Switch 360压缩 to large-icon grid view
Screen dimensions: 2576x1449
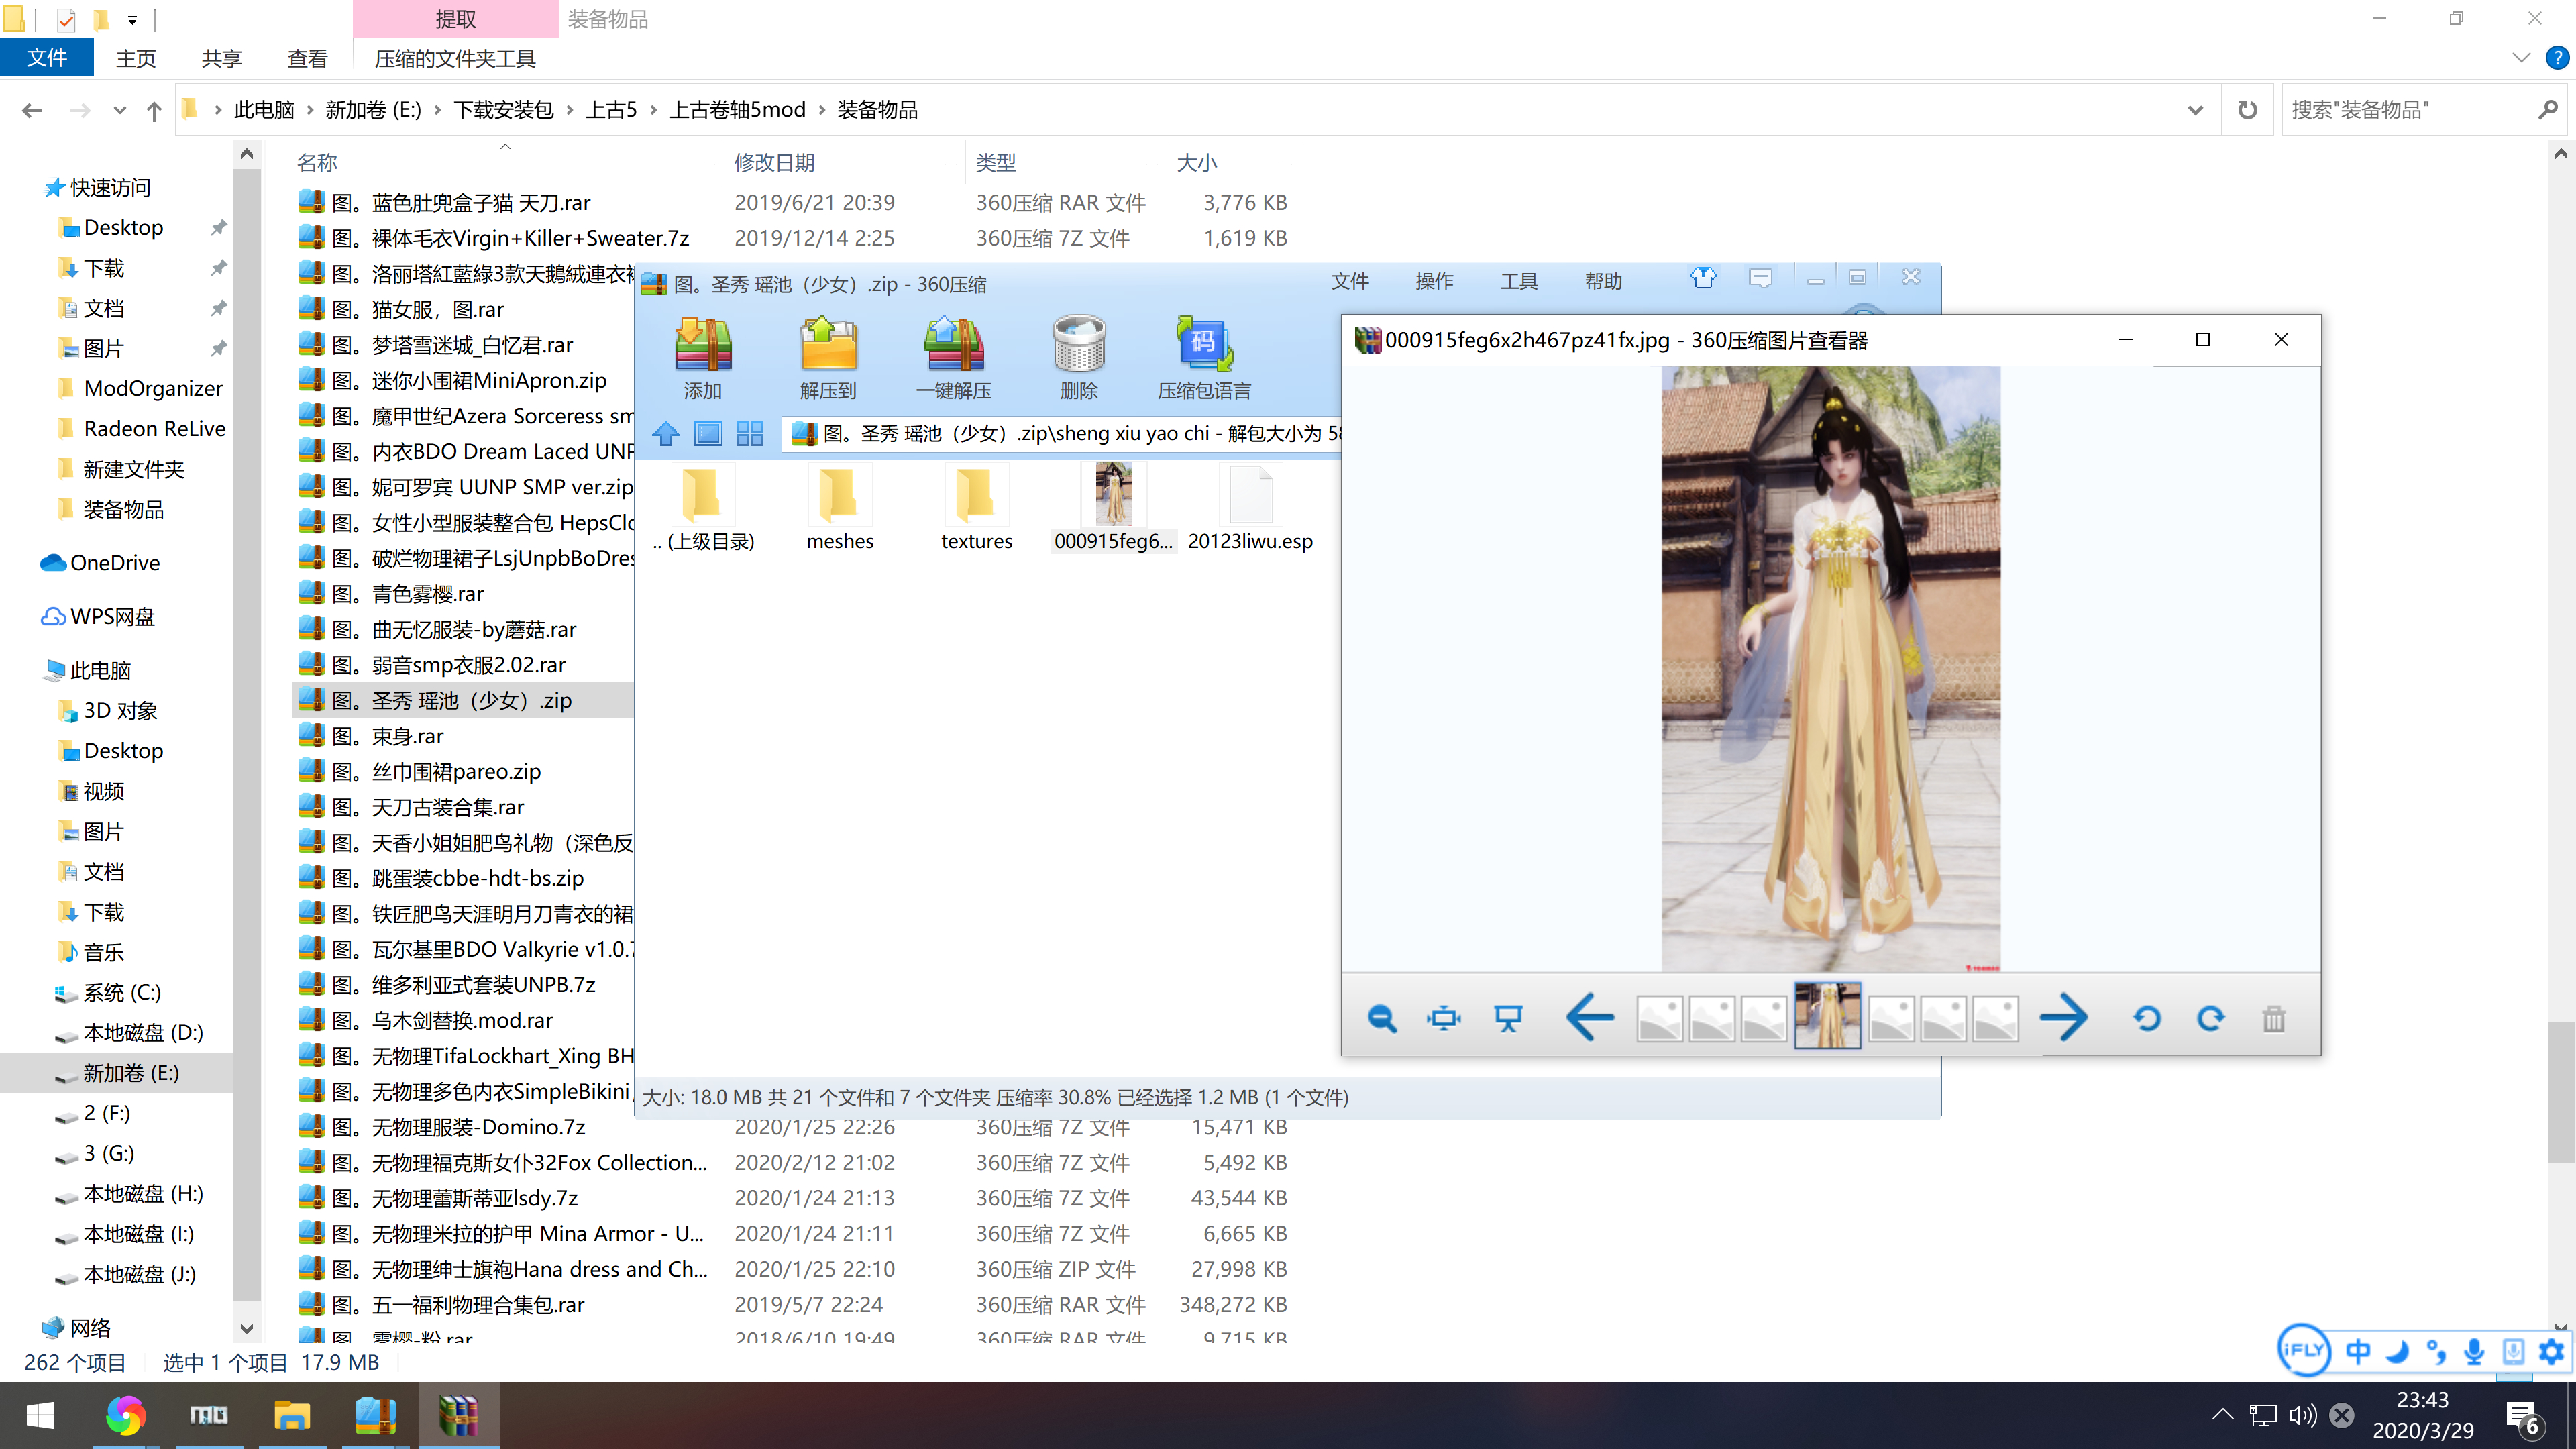coord(750,433)
